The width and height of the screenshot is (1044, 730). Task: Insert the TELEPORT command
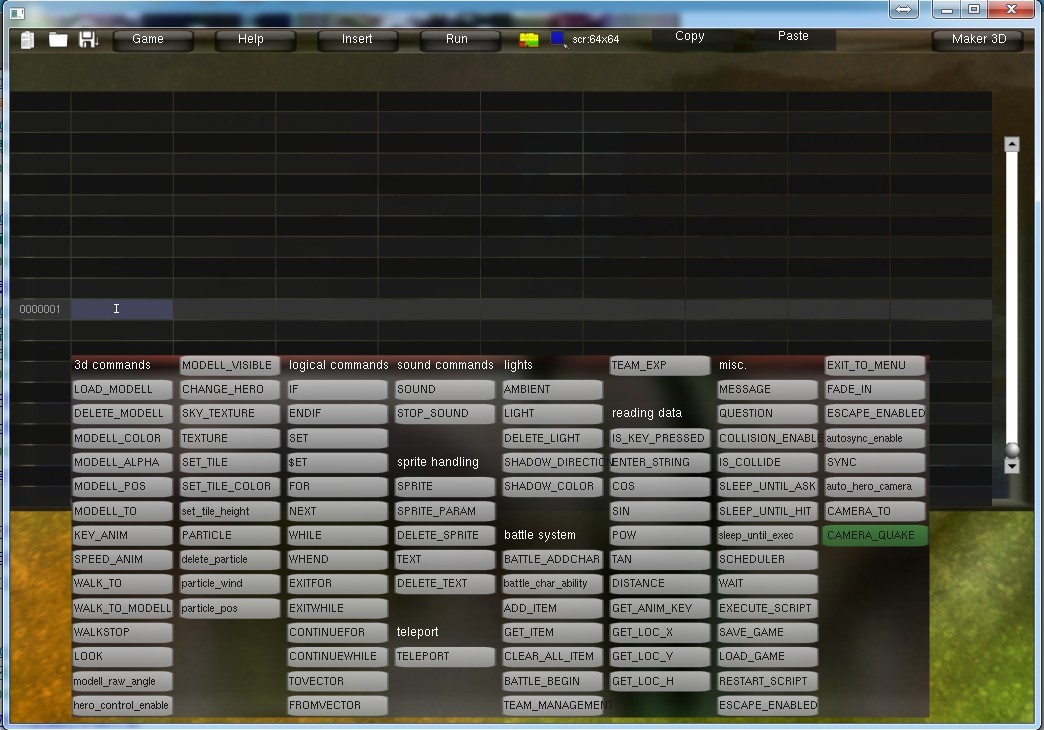(x=445, y=657)
